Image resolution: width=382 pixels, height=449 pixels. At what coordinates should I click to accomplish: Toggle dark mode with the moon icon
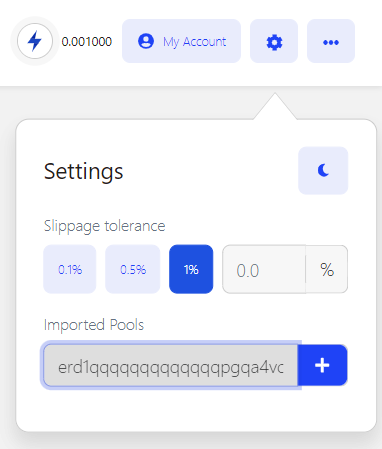(323, 170)
